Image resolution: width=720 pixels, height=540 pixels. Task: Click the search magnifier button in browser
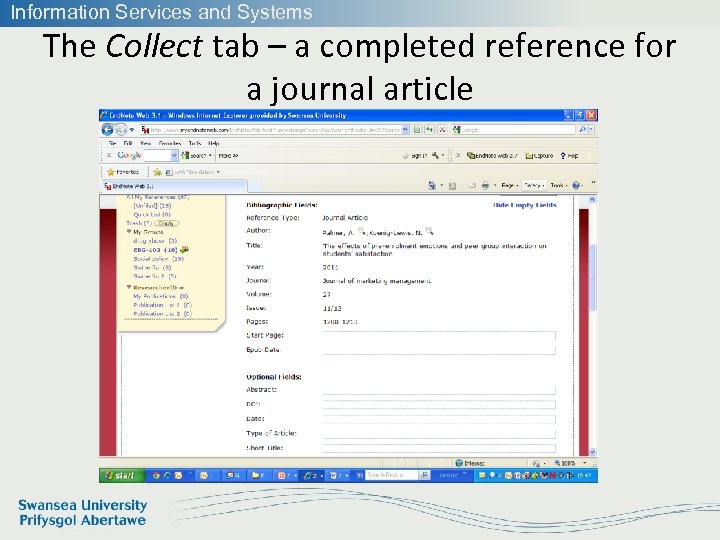tap(582, 130)
